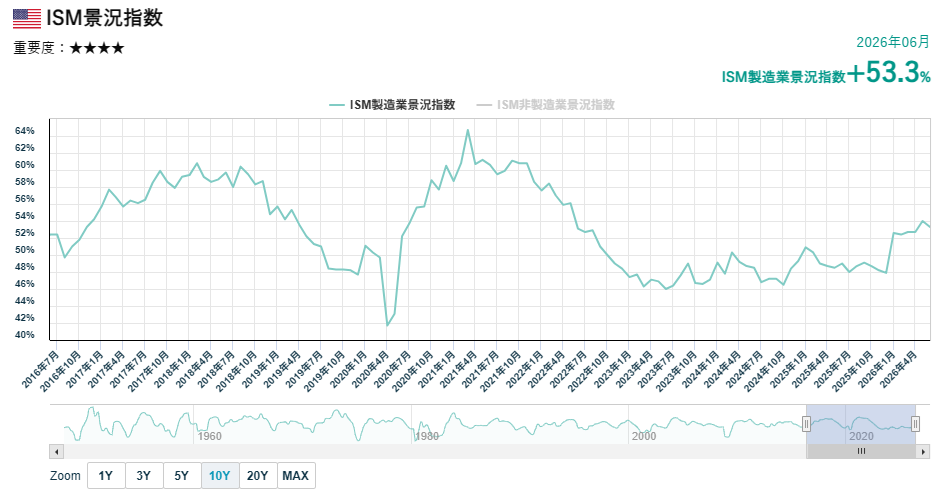
Task: Select the 20Y zoom range
Action: (258, 476)
